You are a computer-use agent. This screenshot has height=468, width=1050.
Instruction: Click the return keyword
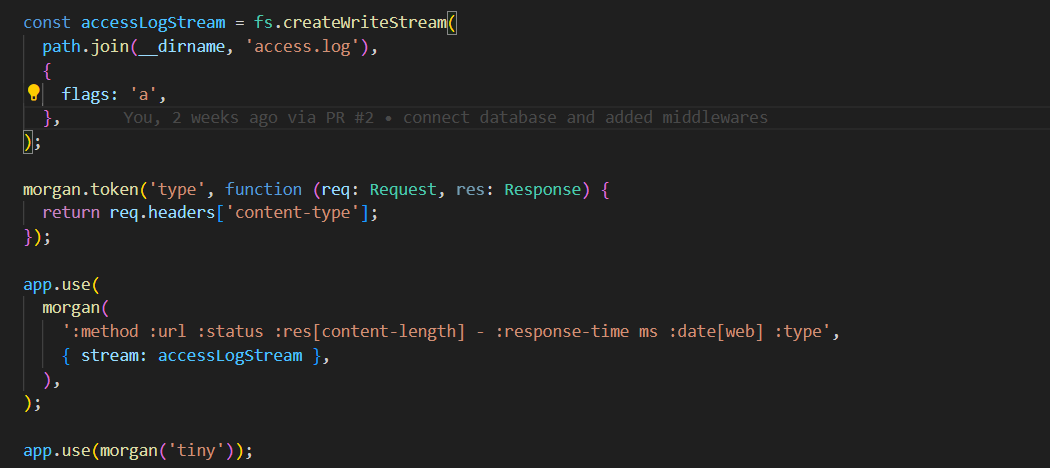[x=71, y=213]
